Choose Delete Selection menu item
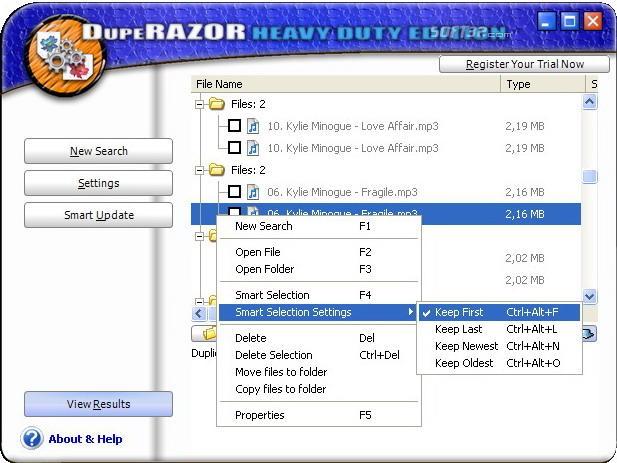617x463 pixels. coord(320,355)
